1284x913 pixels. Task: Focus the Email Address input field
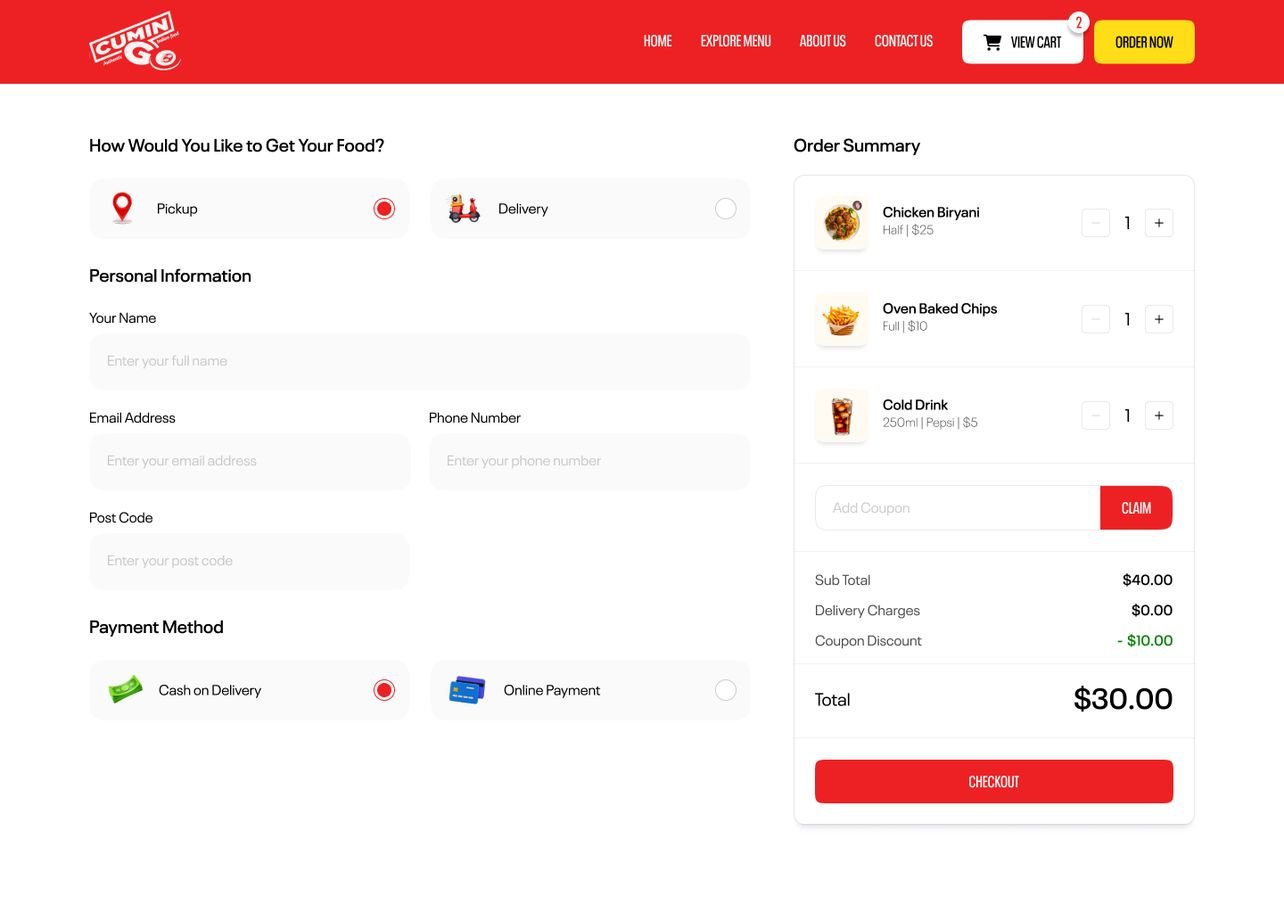[x=249, y=461]
